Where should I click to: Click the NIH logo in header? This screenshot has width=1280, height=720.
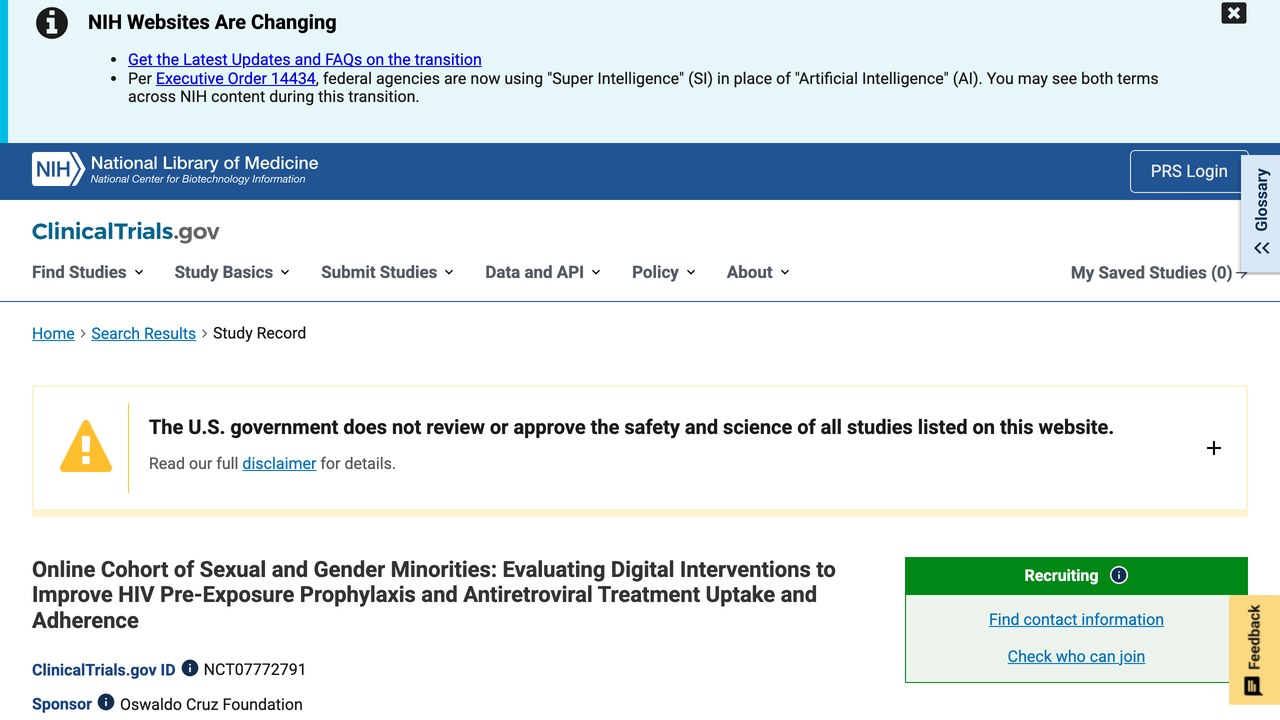[x=58, y=170]
